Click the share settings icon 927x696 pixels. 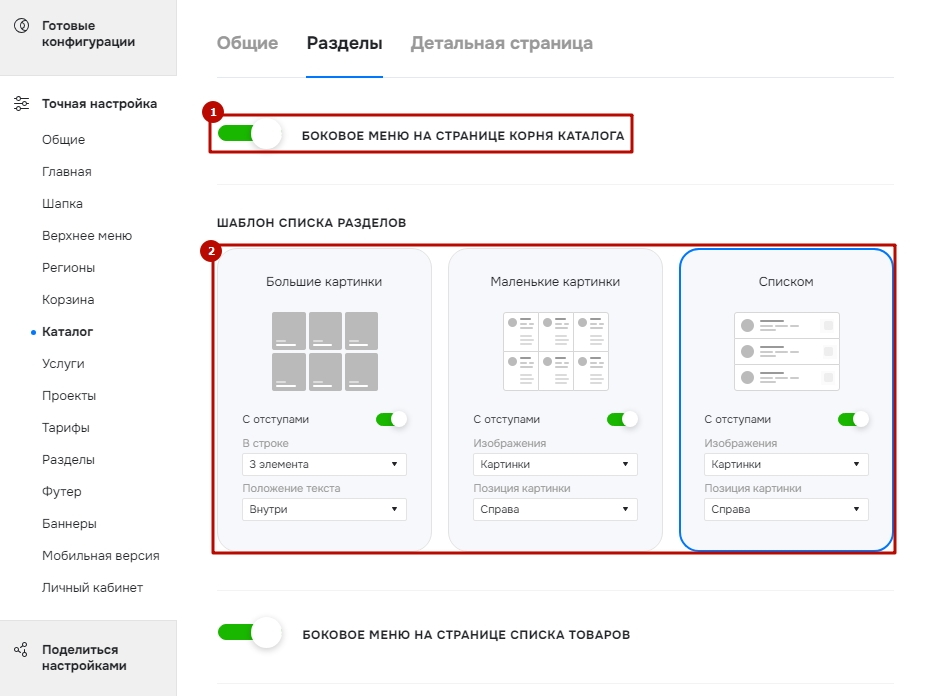21,649
